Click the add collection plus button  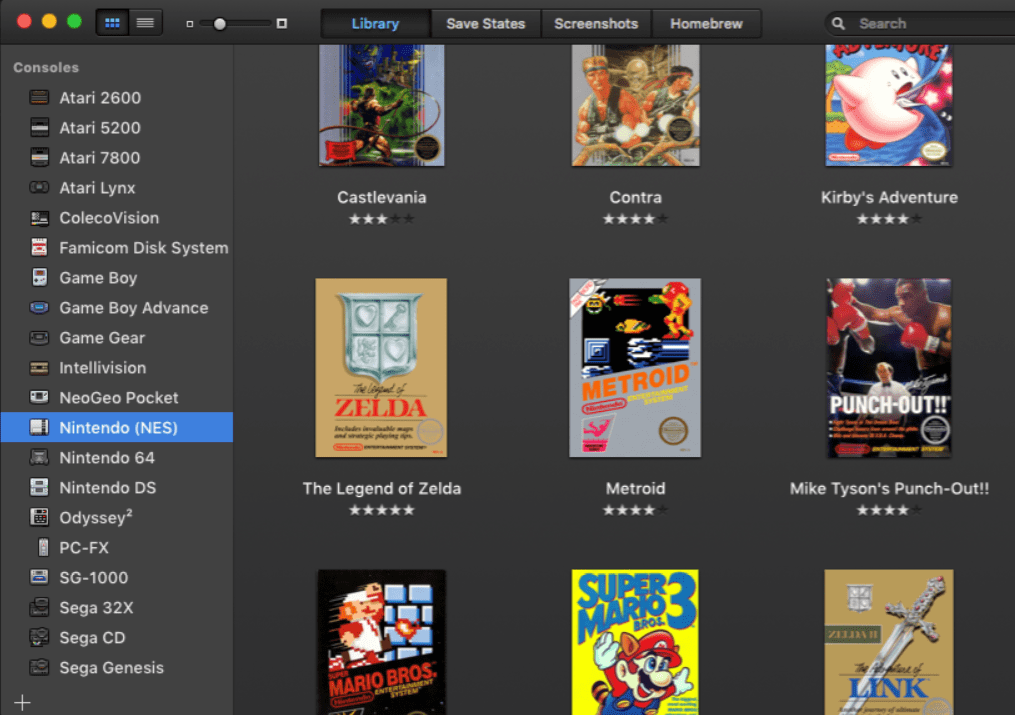(23, 703)
